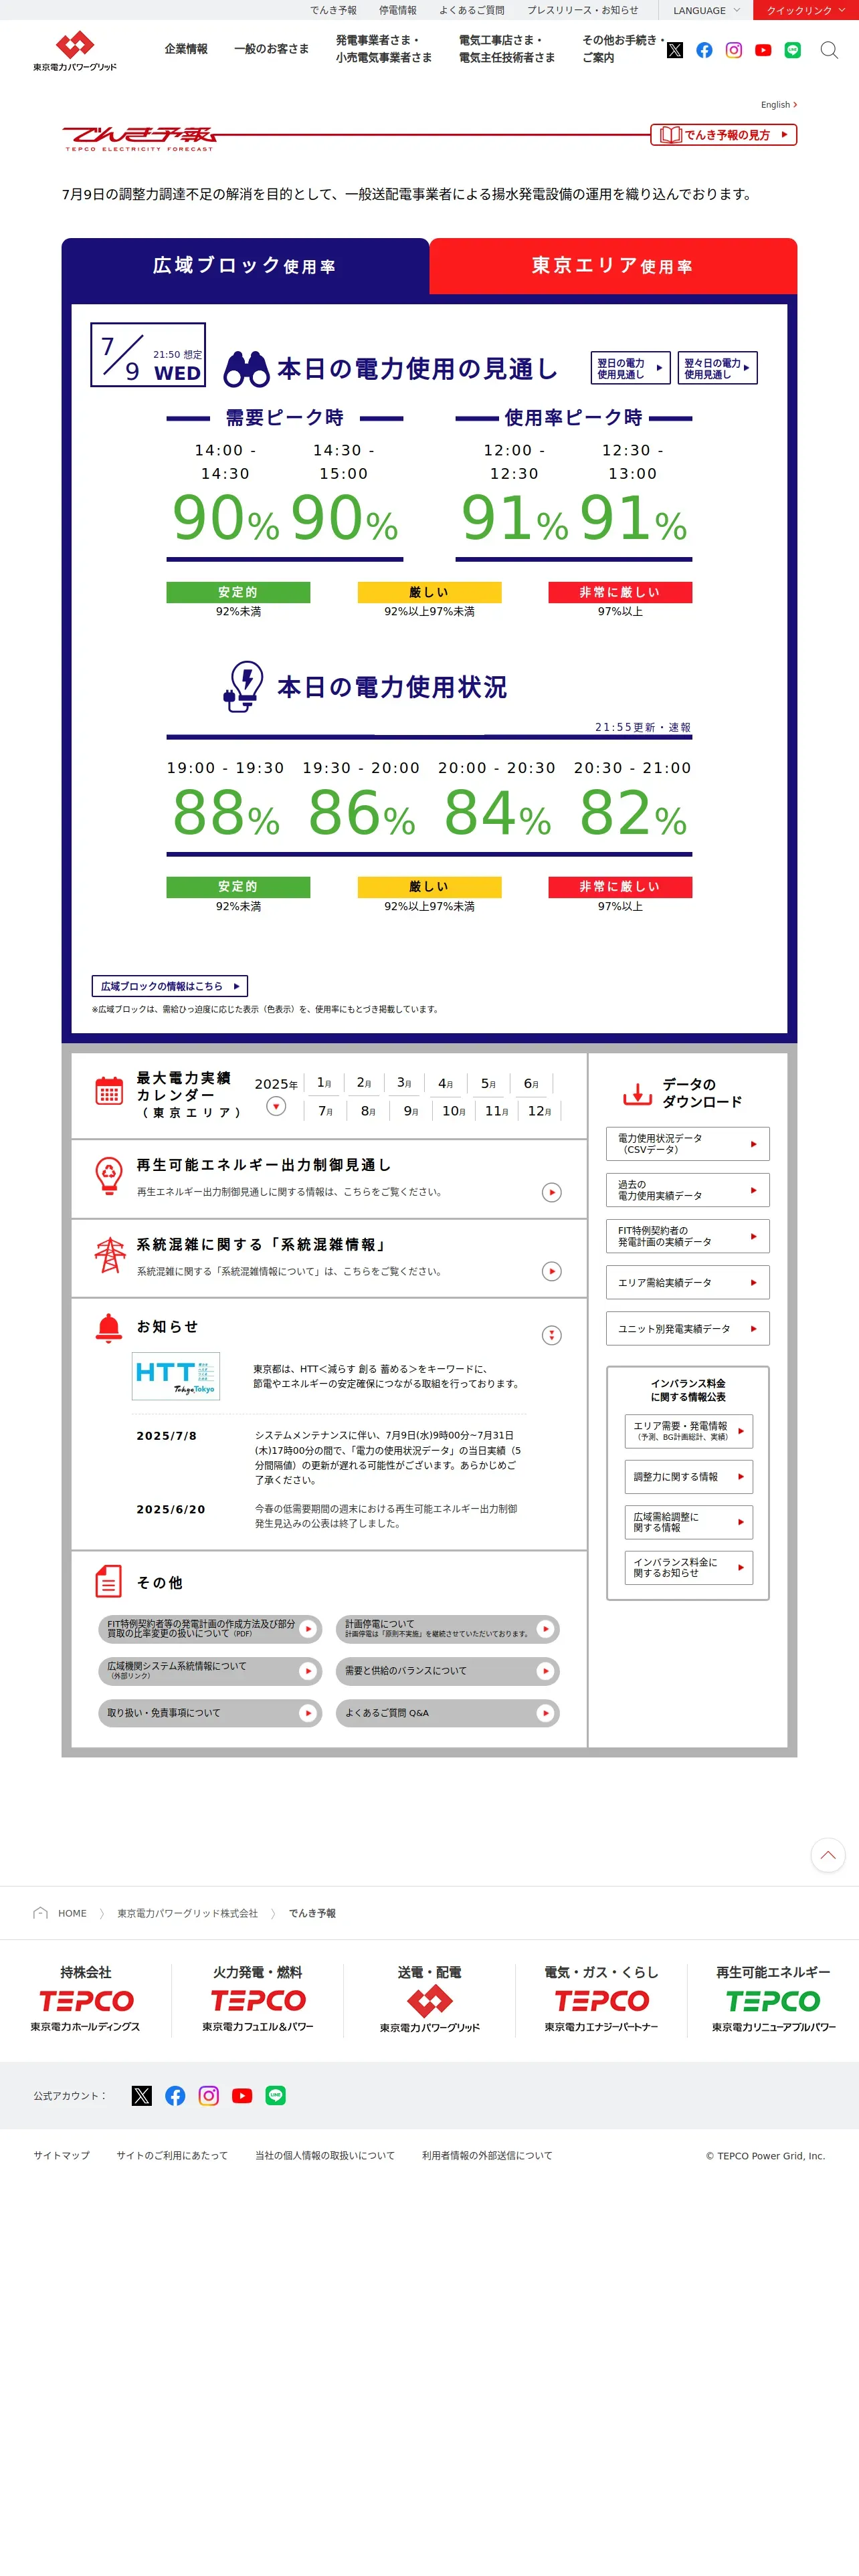
Task: Open the Instagram icon in header
Action: tap(734, 50)
